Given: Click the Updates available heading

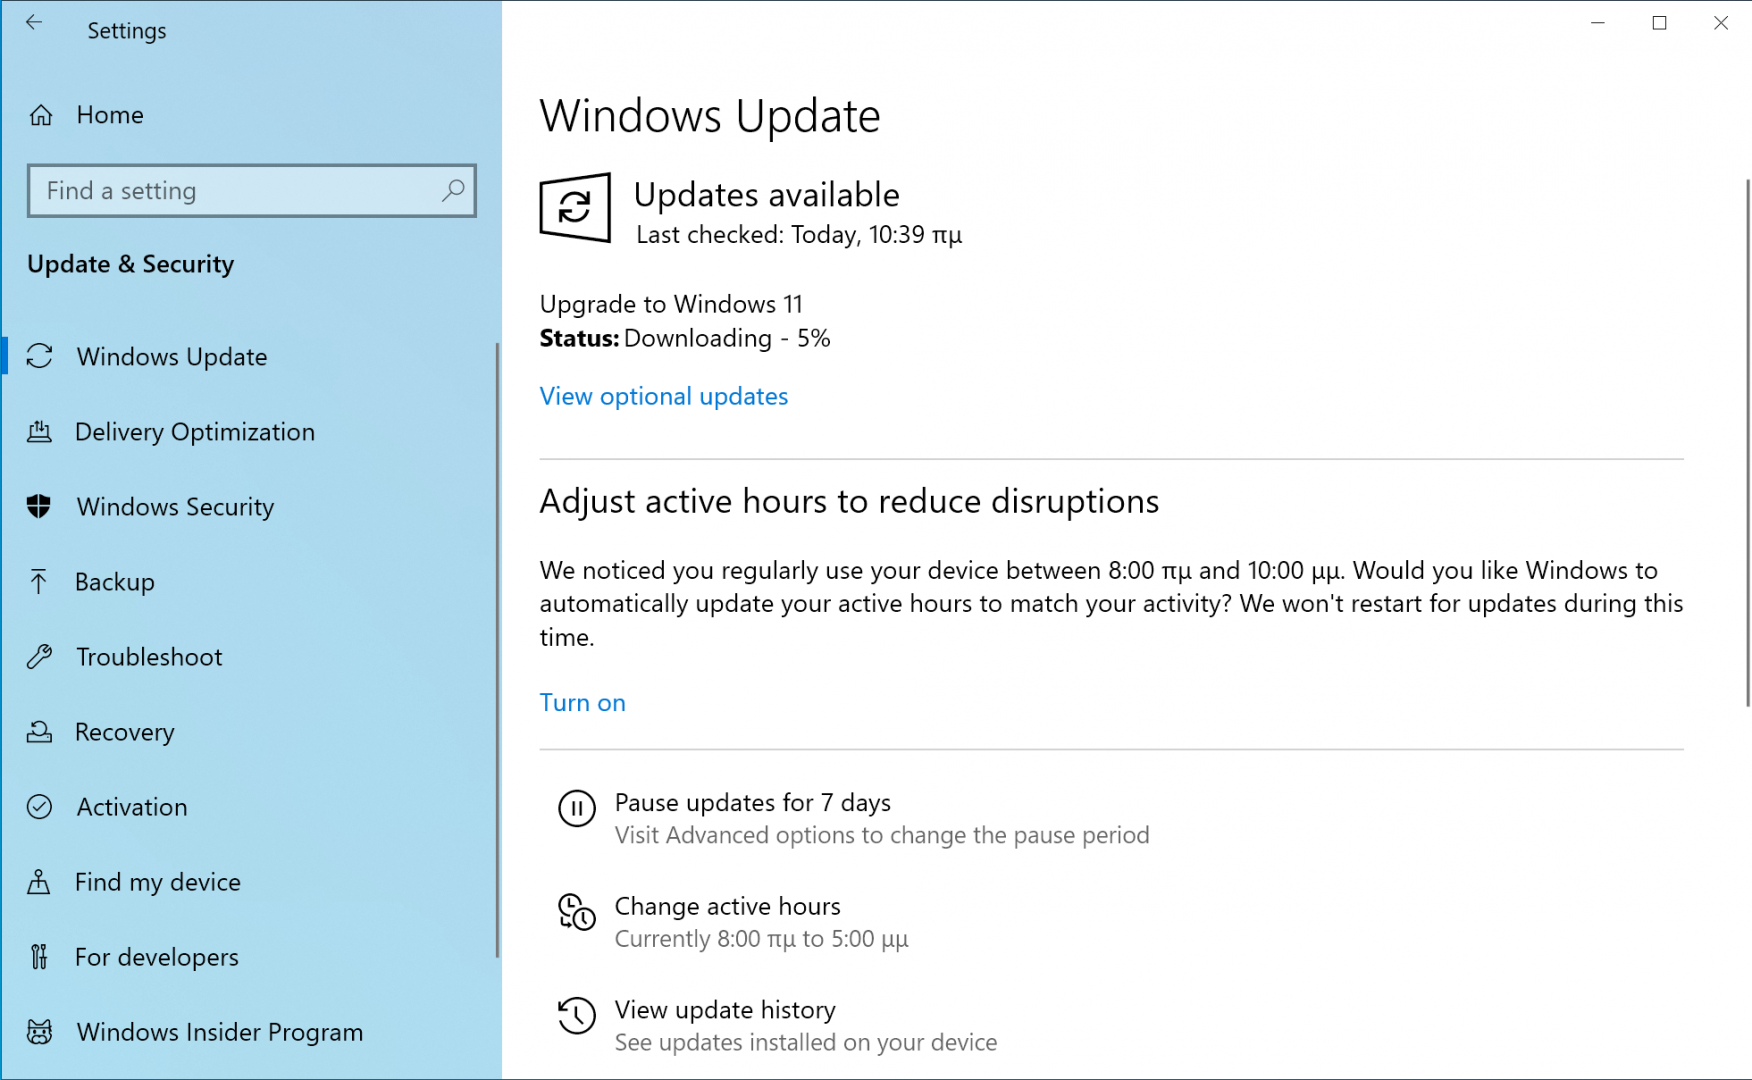Looking at the screenshot, I should point(767,194).
